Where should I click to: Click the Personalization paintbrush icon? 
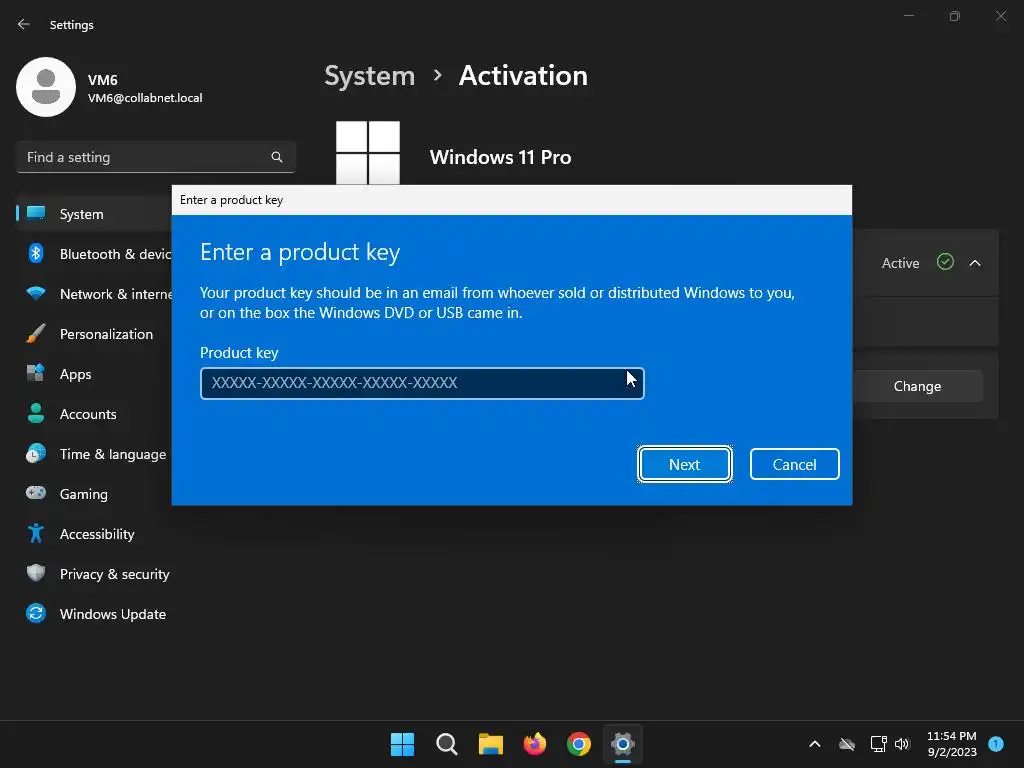click(36, 333)
